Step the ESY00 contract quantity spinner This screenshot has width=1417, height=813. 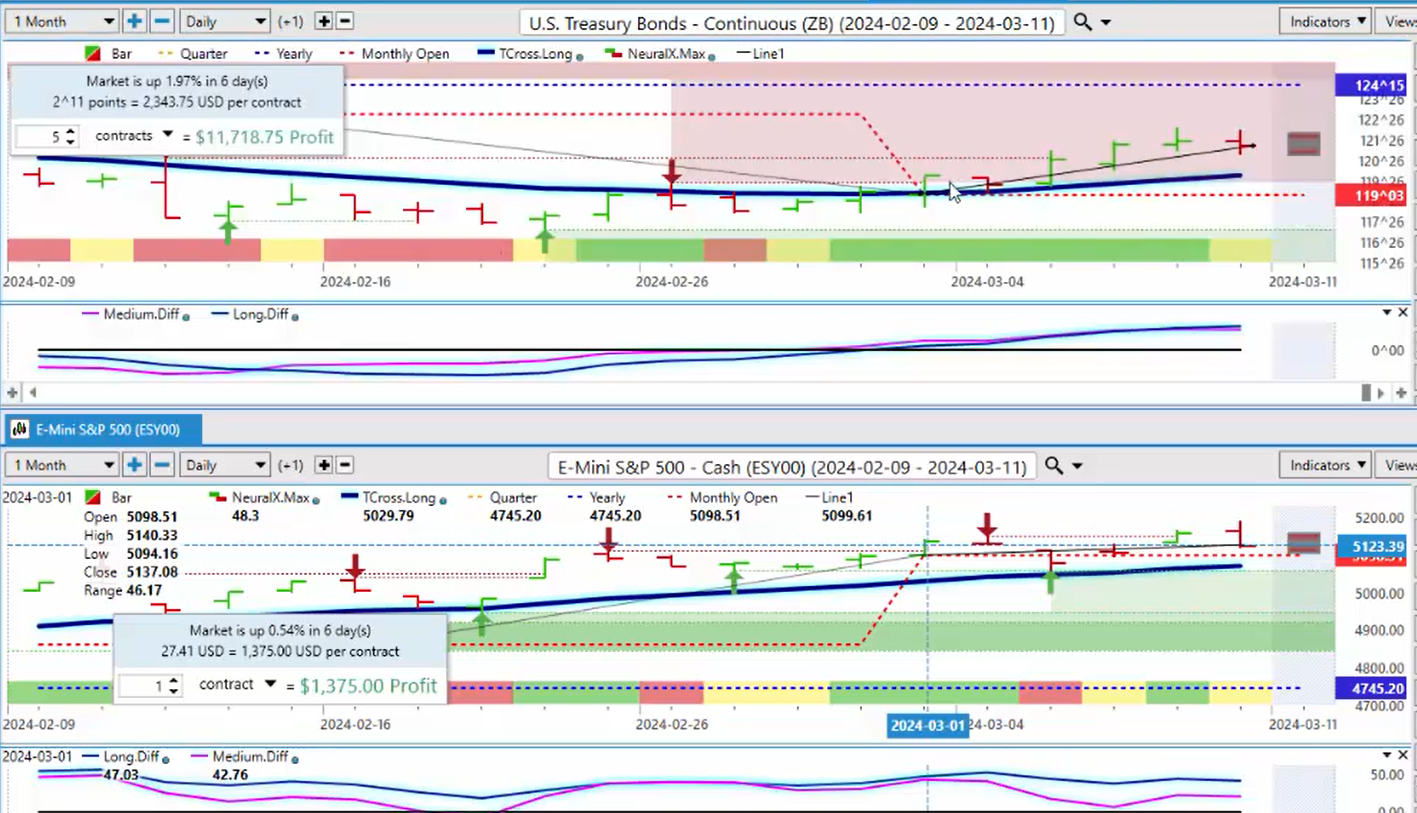(174, 686)
